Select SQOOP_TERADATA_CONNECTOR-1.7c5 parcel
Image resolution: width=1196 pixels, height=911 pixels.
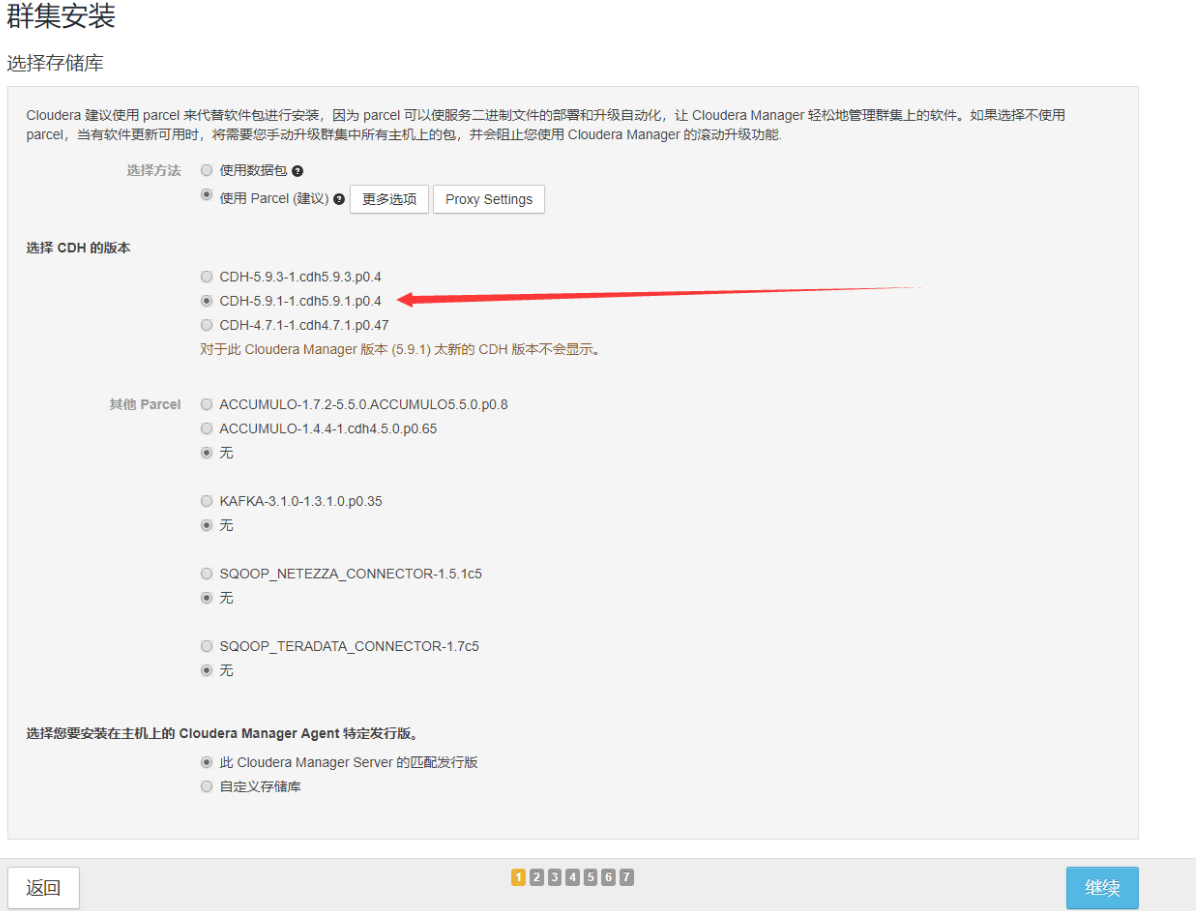206,646
